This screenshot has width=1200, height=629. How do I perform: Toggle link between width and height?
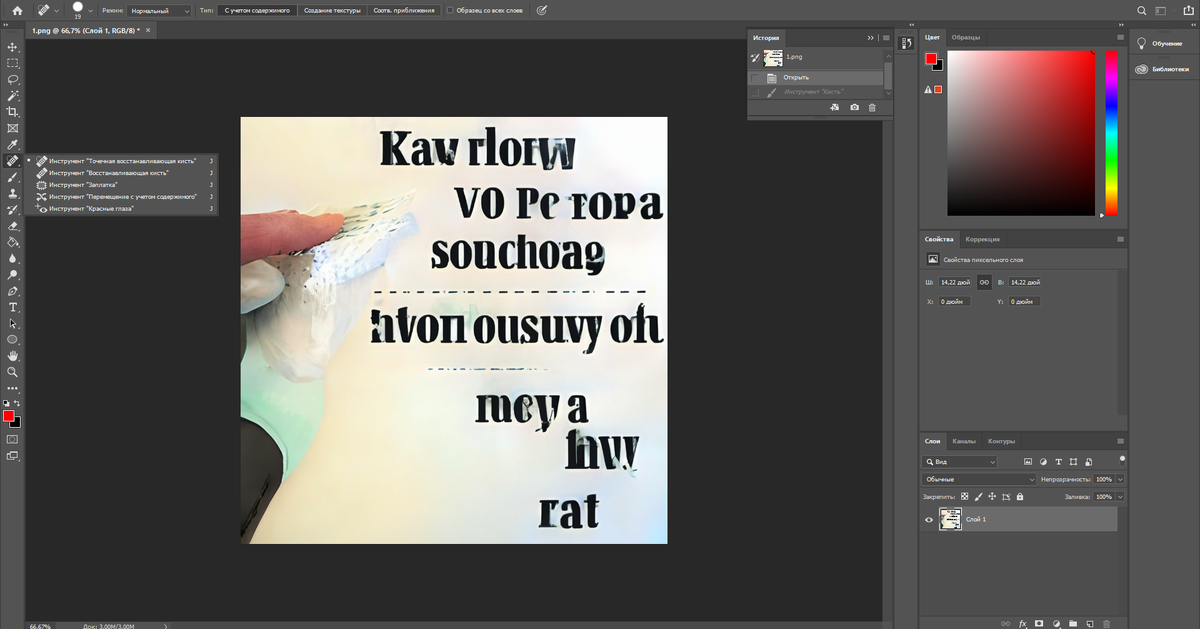click(985, 282)
